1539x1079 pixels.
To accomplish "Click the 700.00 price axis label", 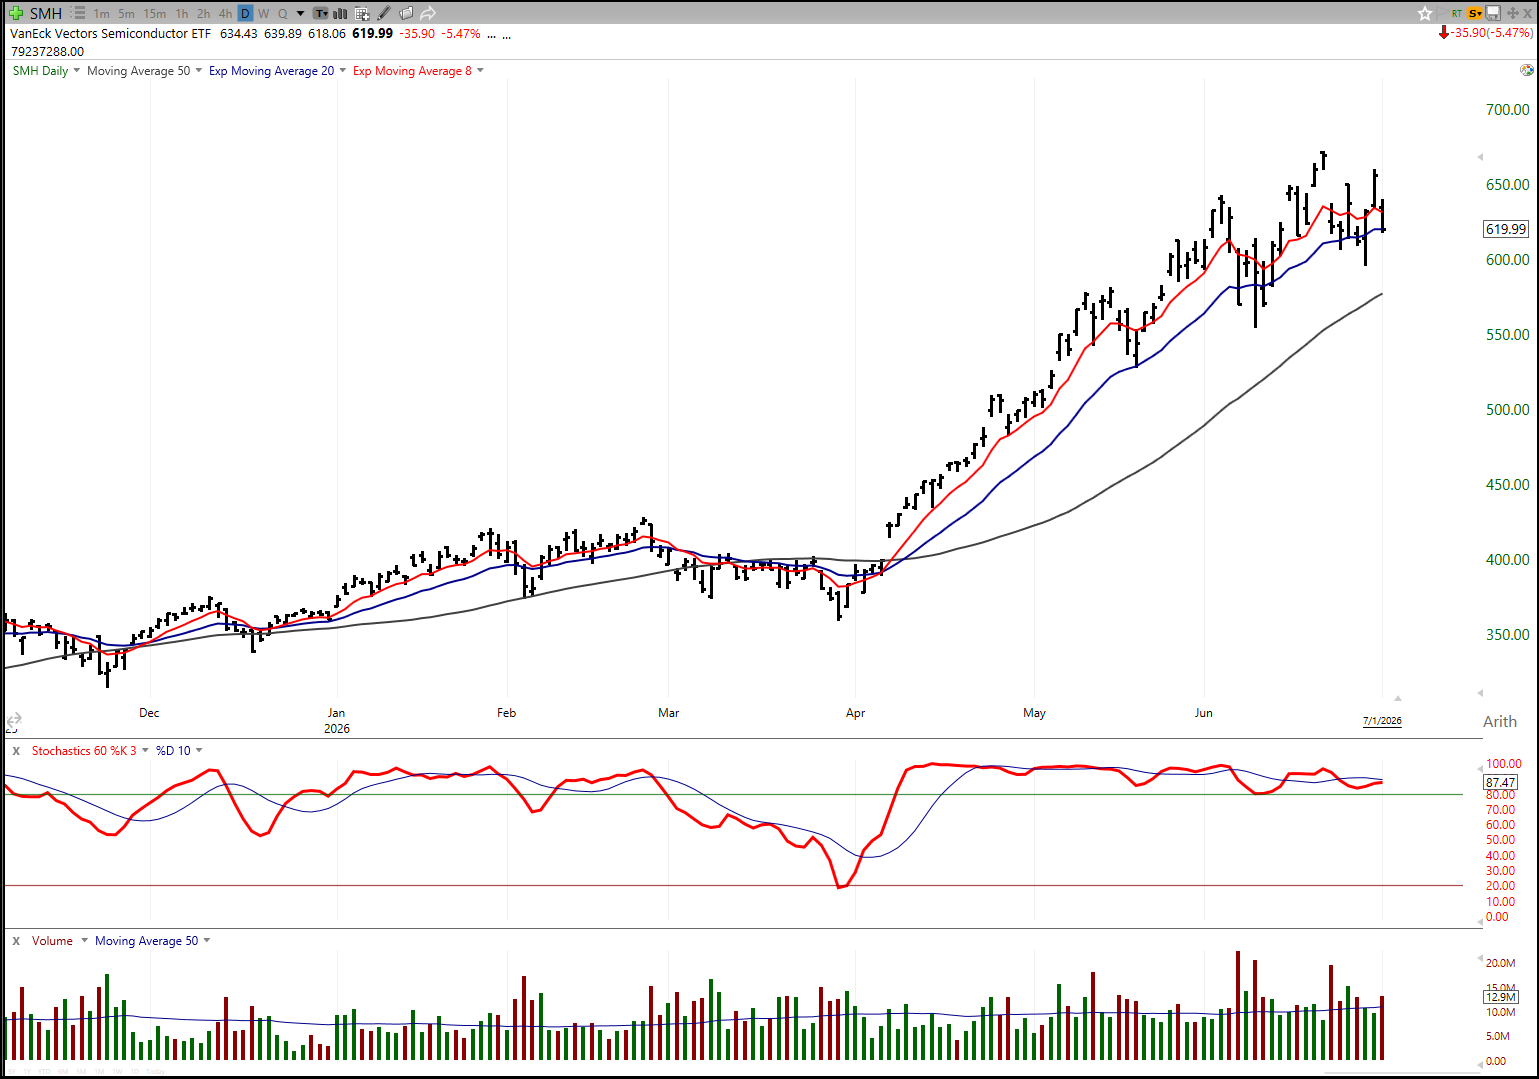I will point(1507,110).
